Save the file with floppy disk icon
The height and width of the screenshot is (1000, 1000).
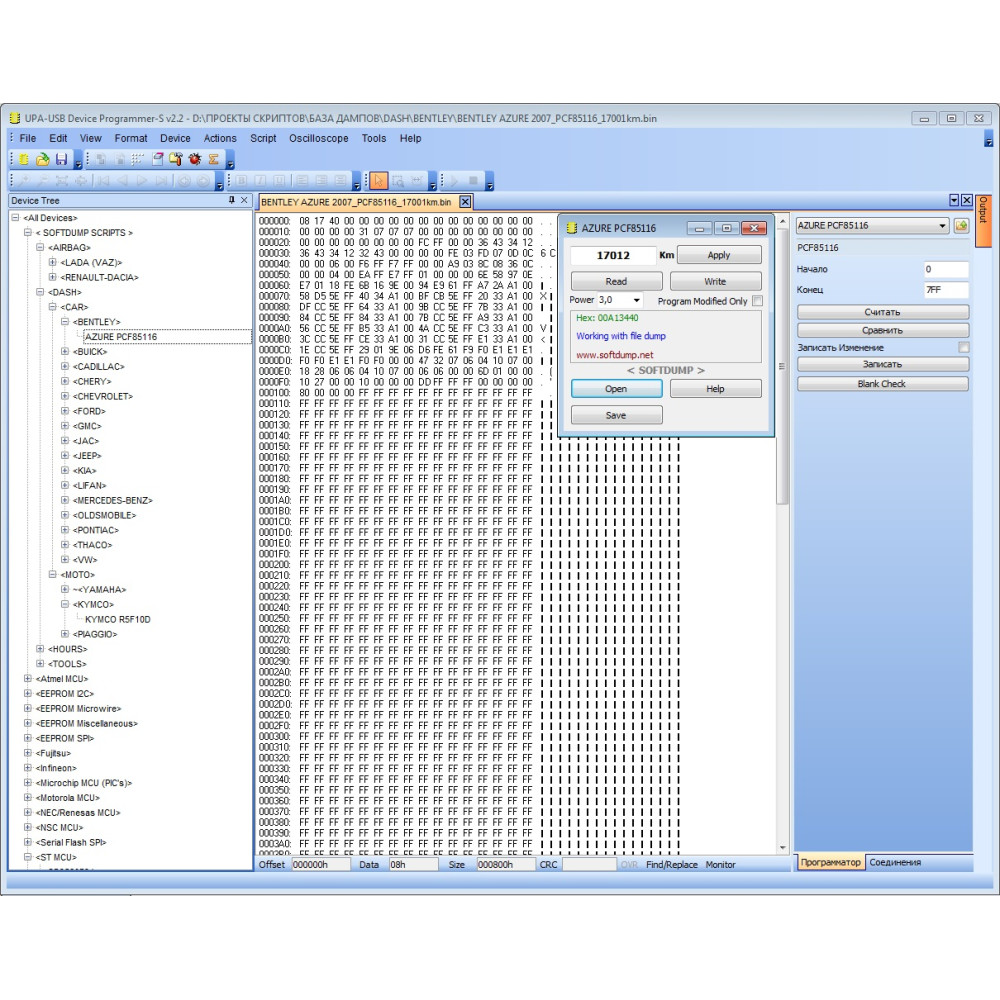click(61, 159)
